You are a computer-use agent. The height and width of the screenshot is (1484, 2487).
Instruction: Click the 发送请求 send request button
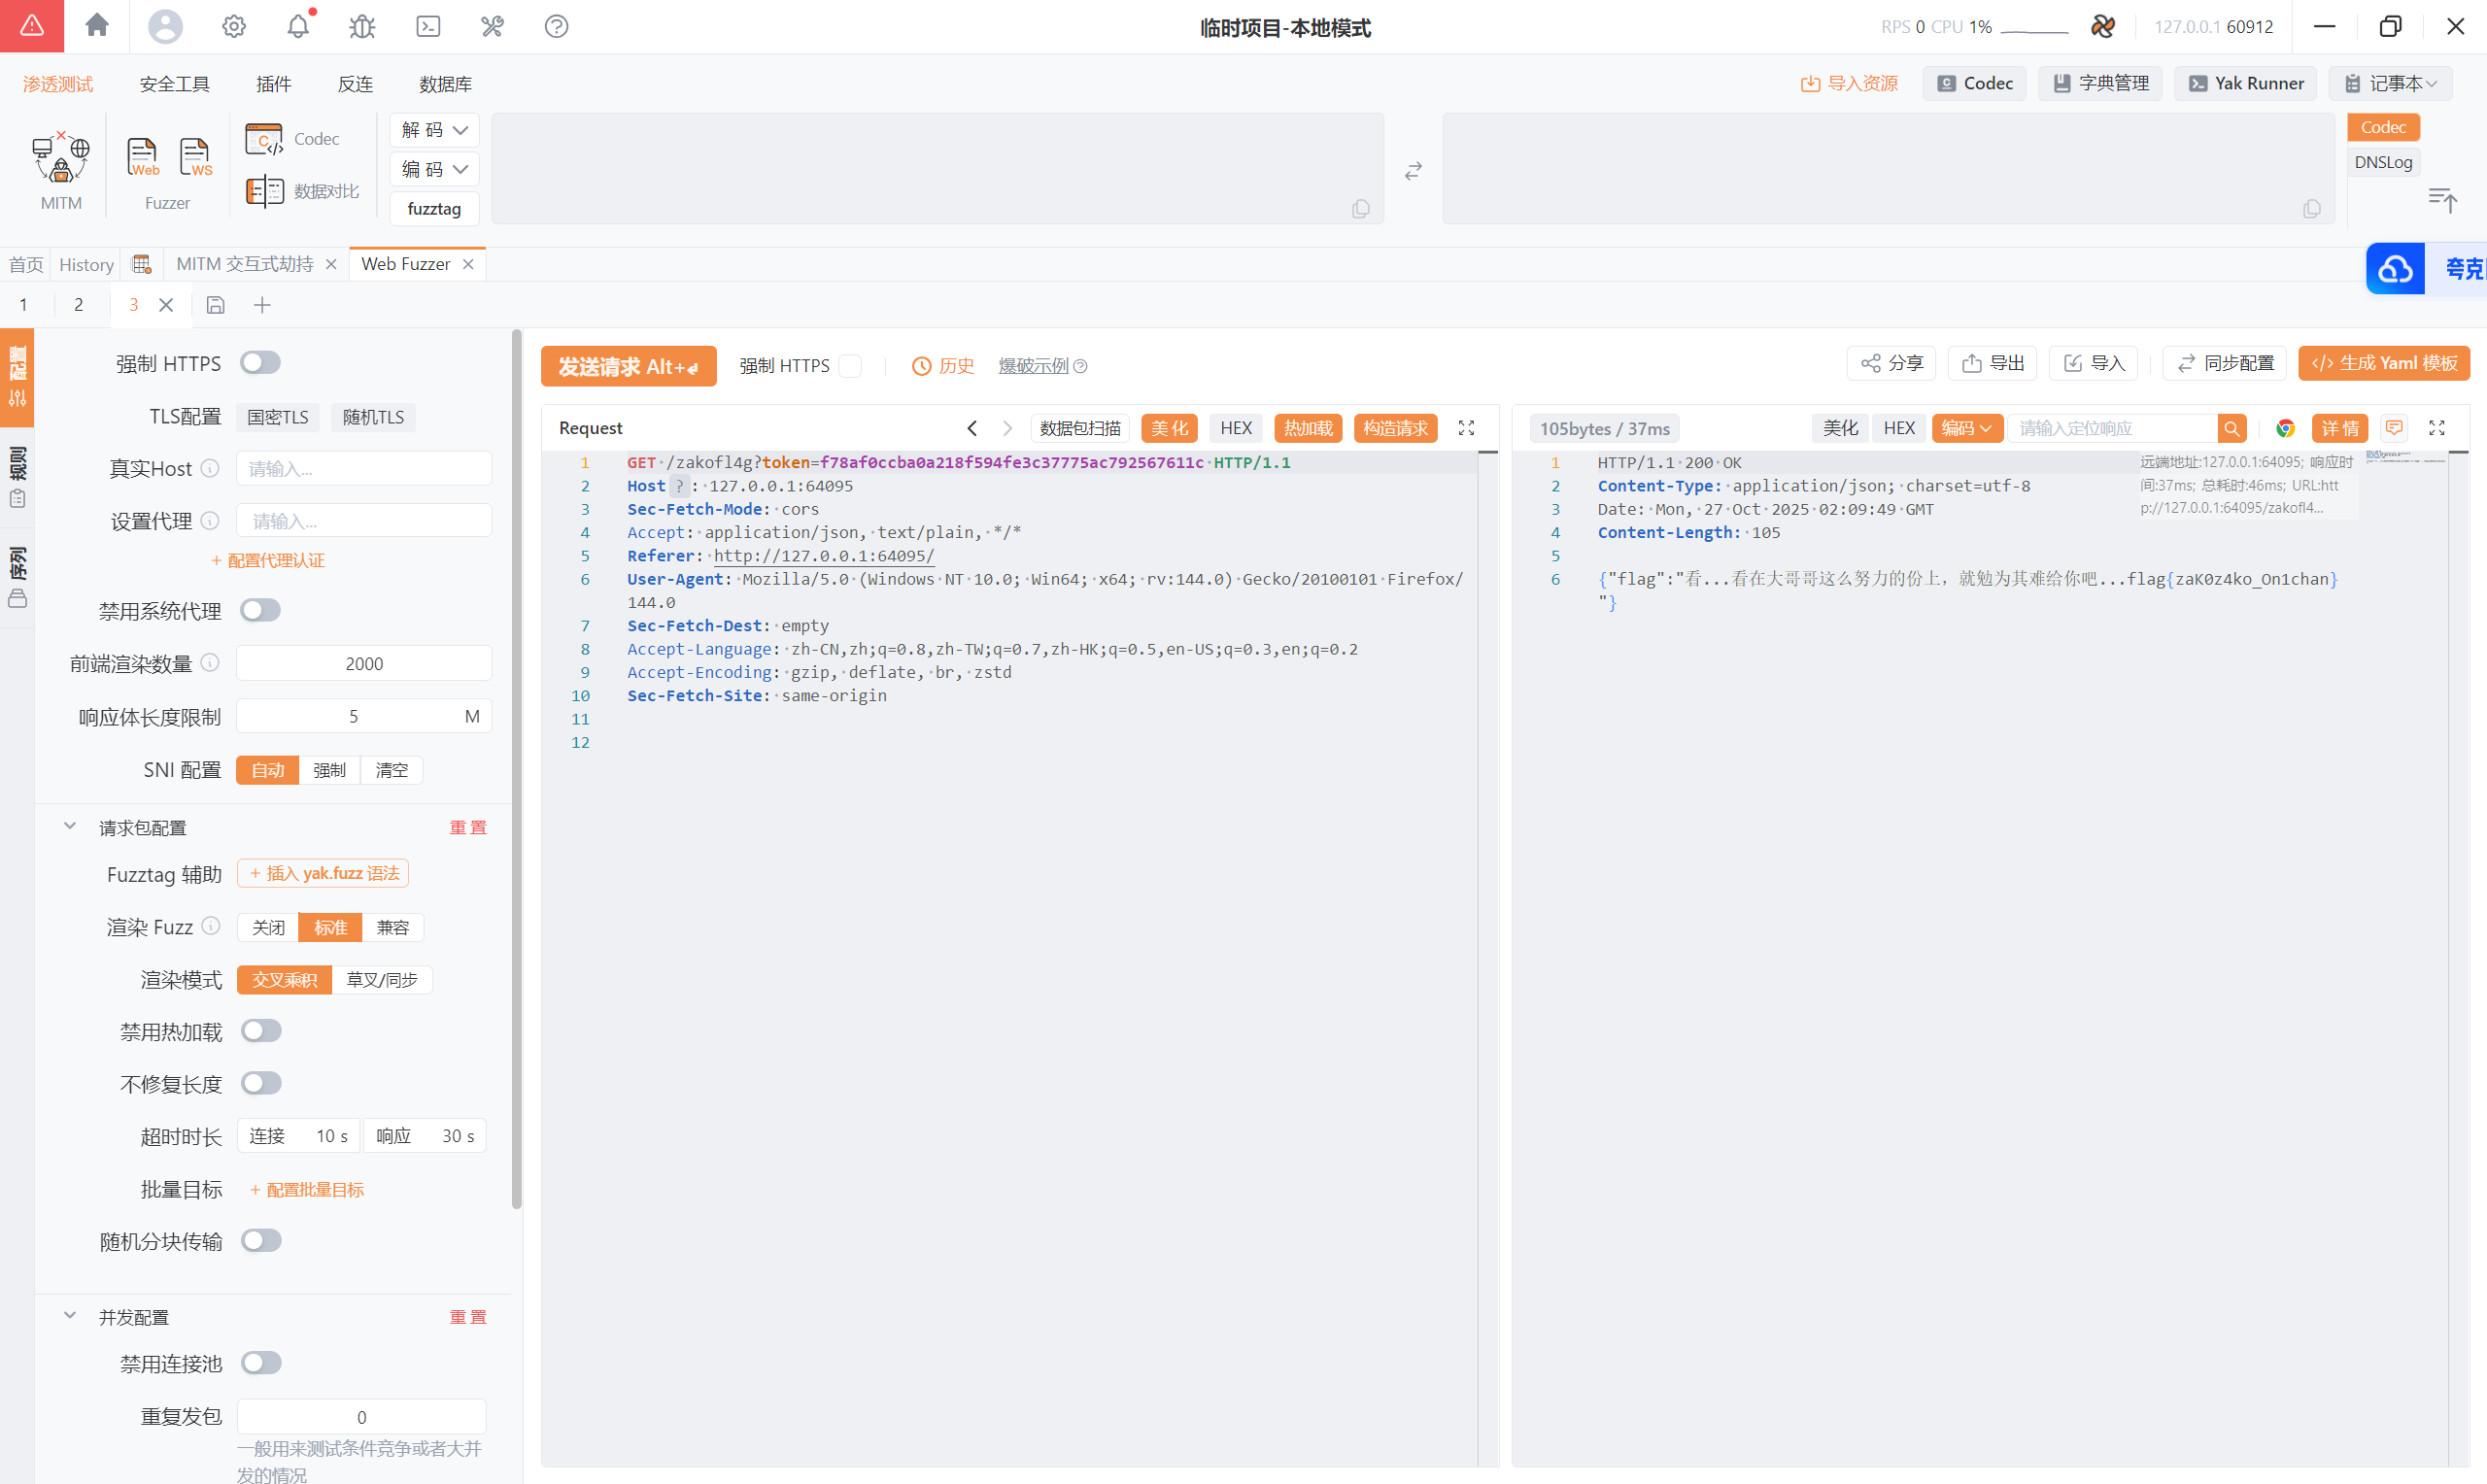628,366
